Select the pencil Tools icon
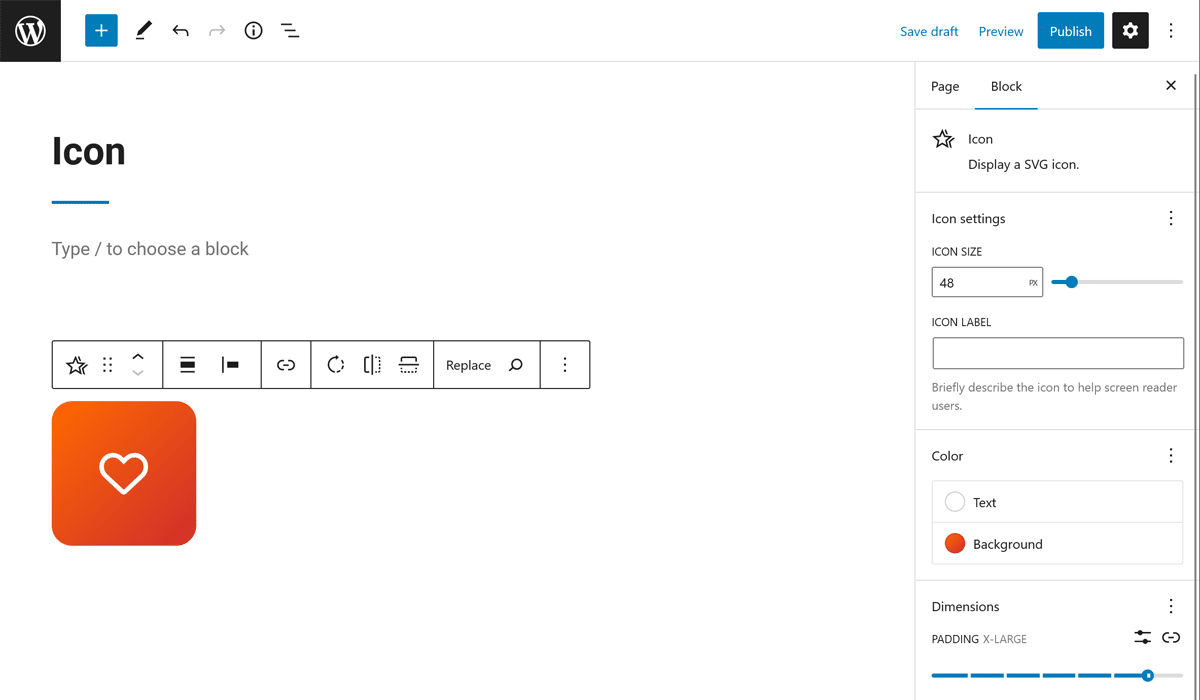Screen dimensions: 1200x700 coord(143,31)
